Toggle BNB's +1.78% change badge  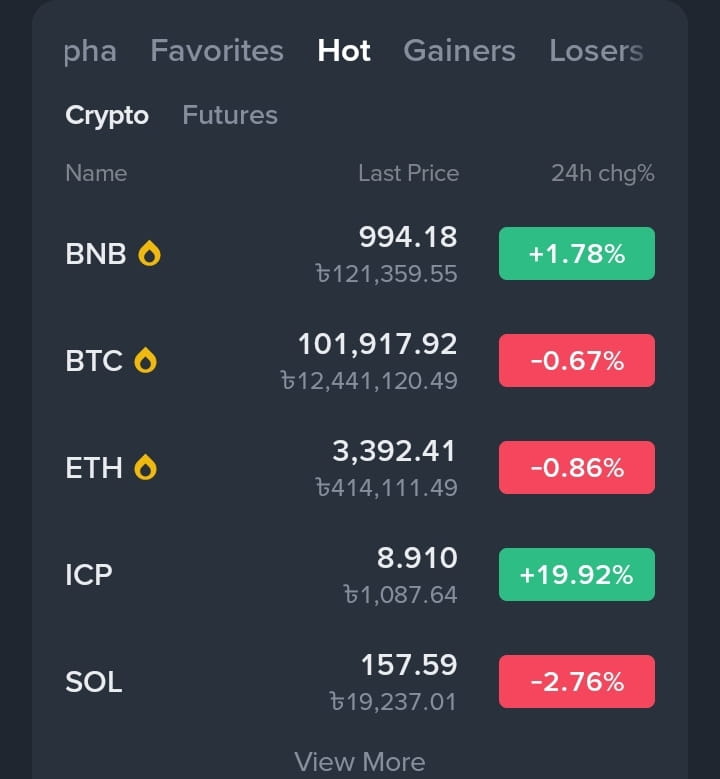[x=577, y=253]
